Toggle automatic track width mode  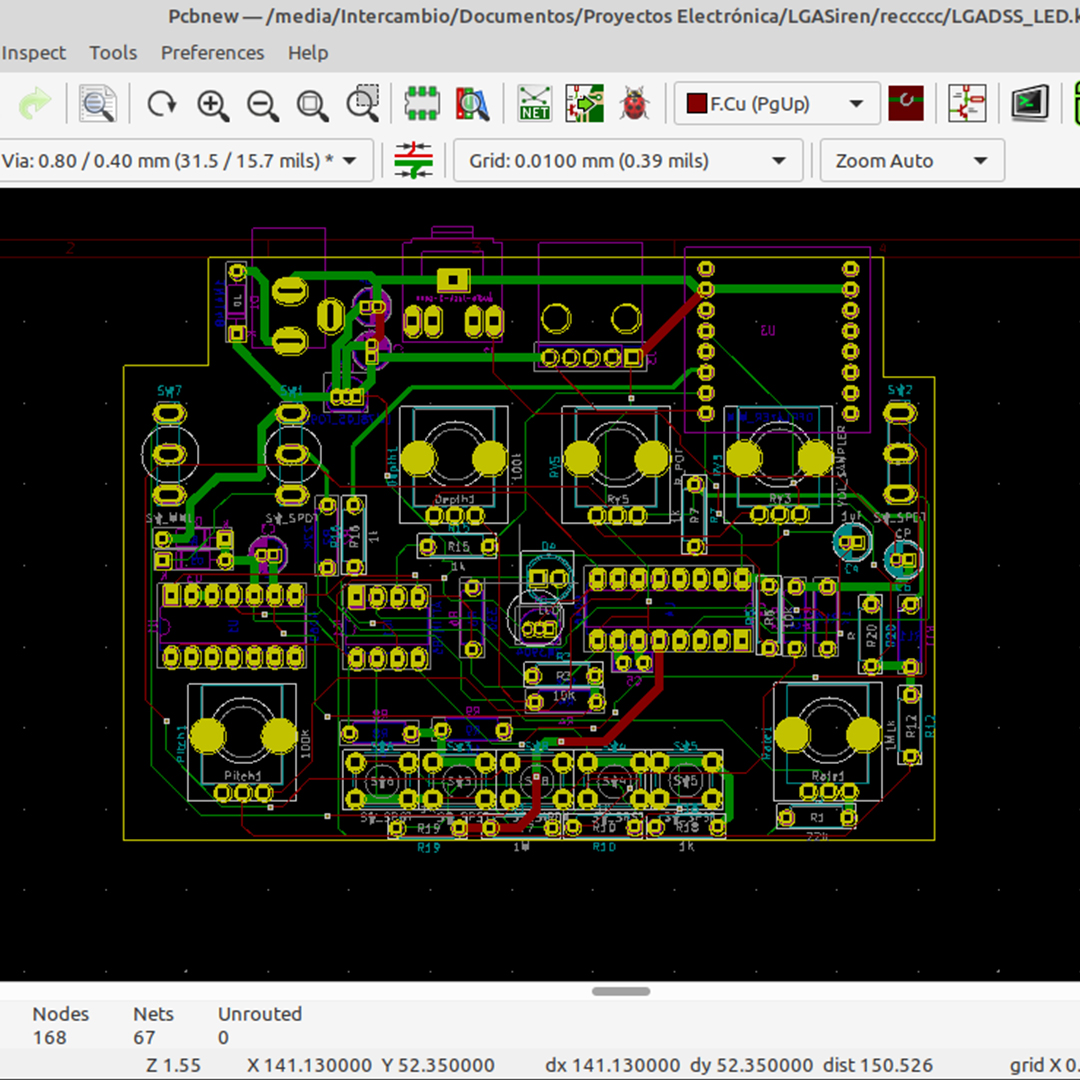413,161
